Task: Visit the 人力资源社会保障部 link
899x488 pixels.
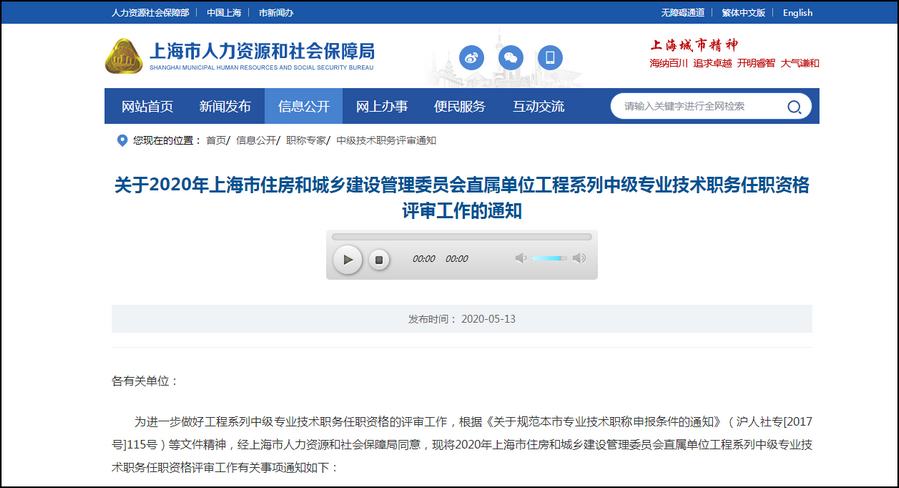Action: (x=150, y=13)
